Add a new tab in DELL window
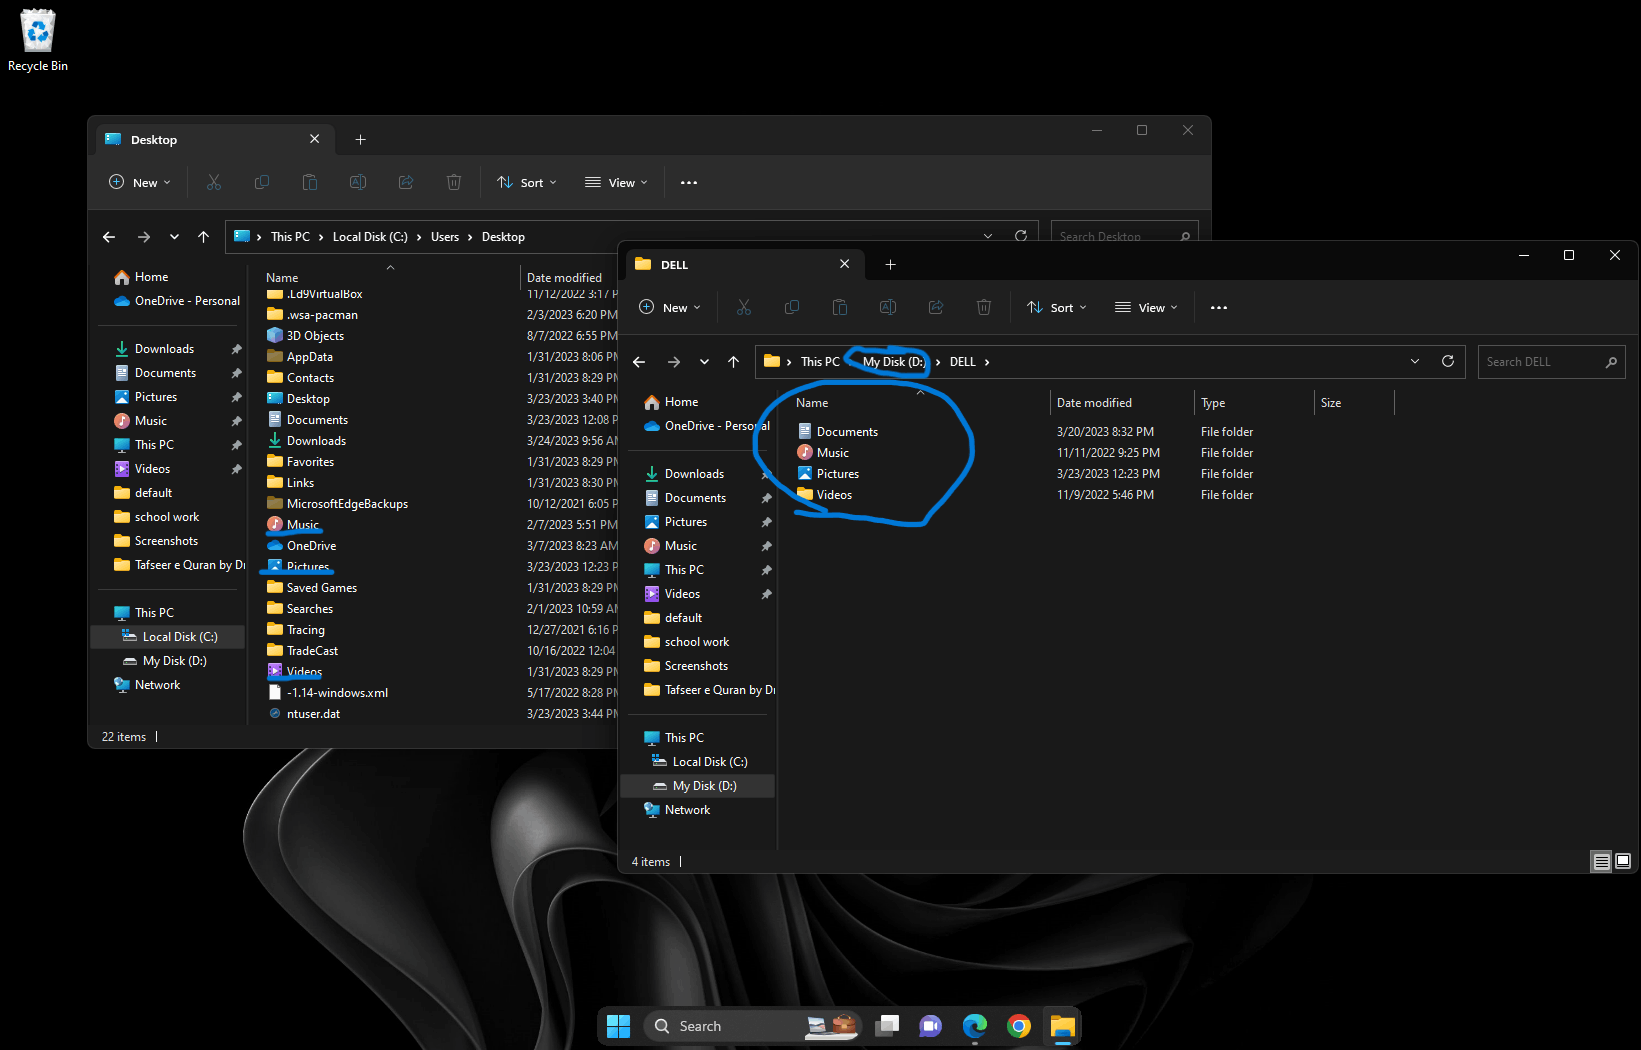The width and height of the screenshot is (1641, 1050). pos(890,264)
